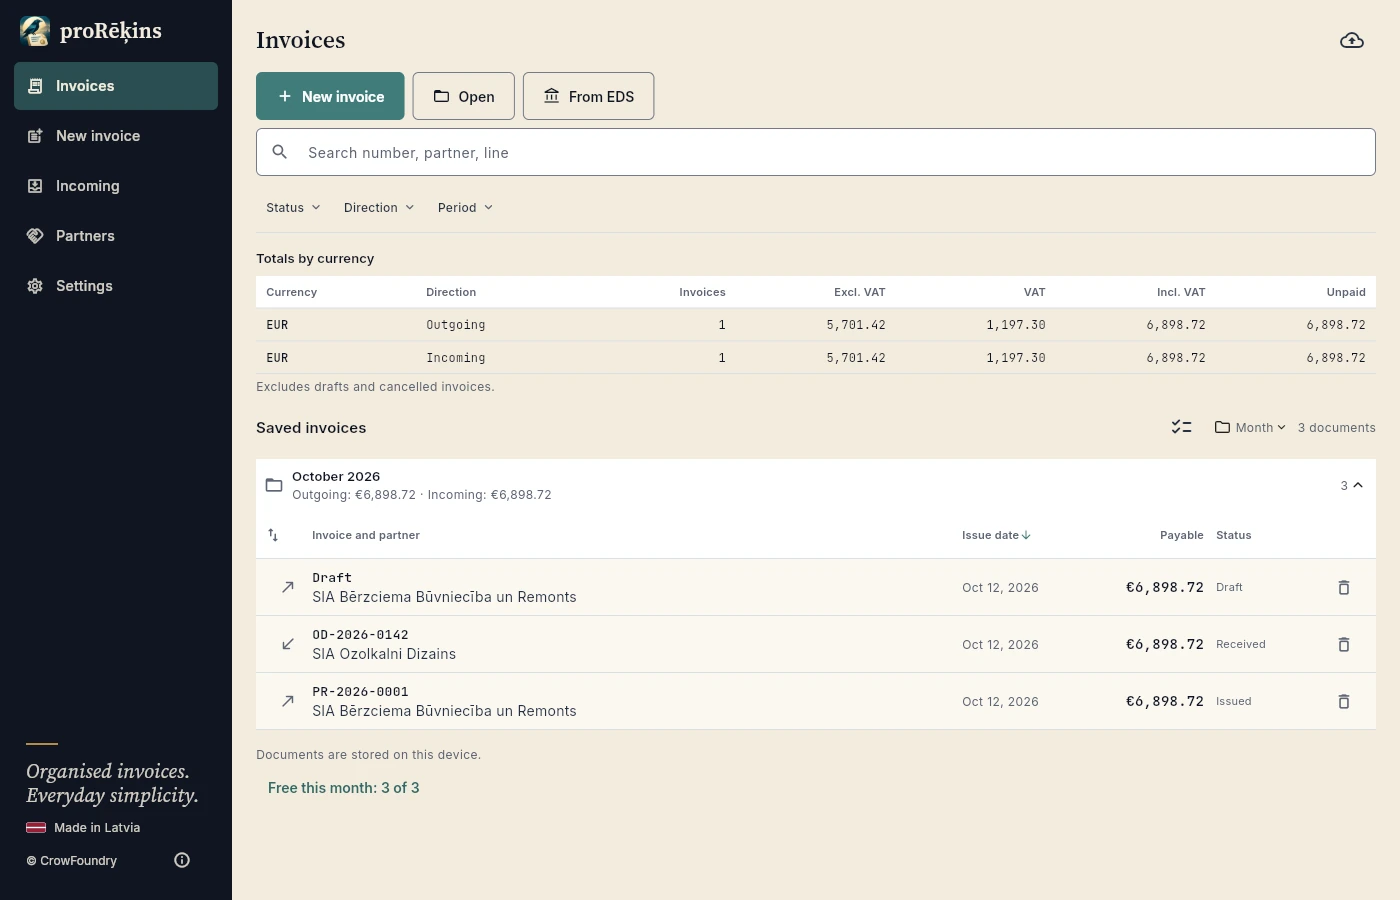Screen dimensions: 1400x900
Task: Open New invoice in the sidebar
Action: click(116, 136)
